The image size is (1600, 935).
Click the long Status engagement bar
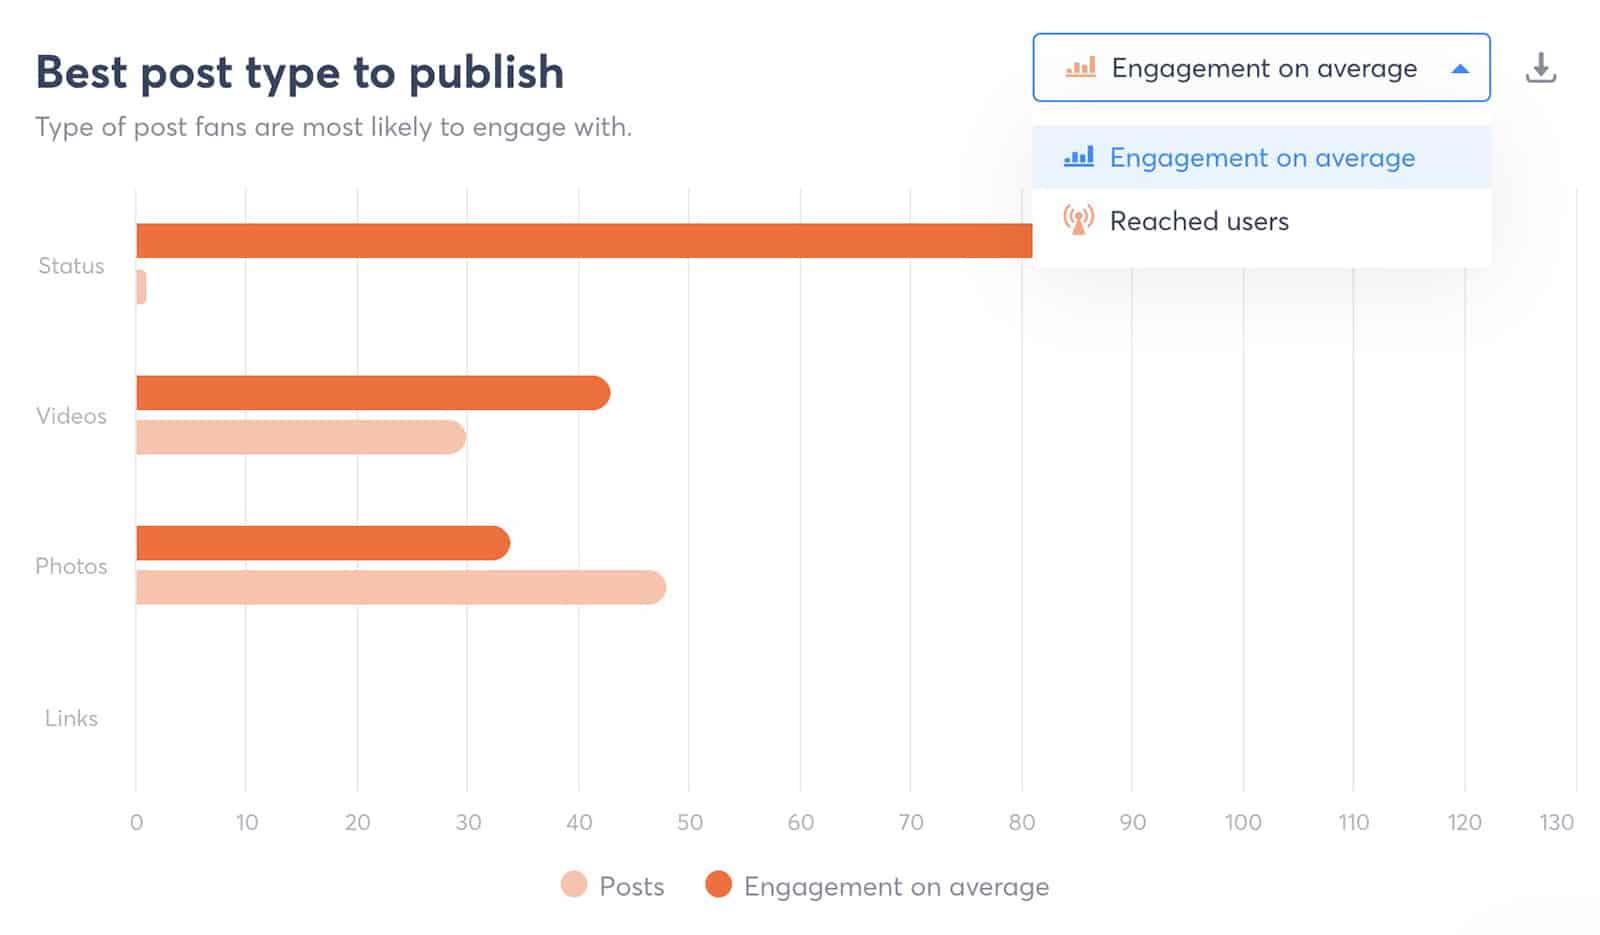(x=580, y=239)
